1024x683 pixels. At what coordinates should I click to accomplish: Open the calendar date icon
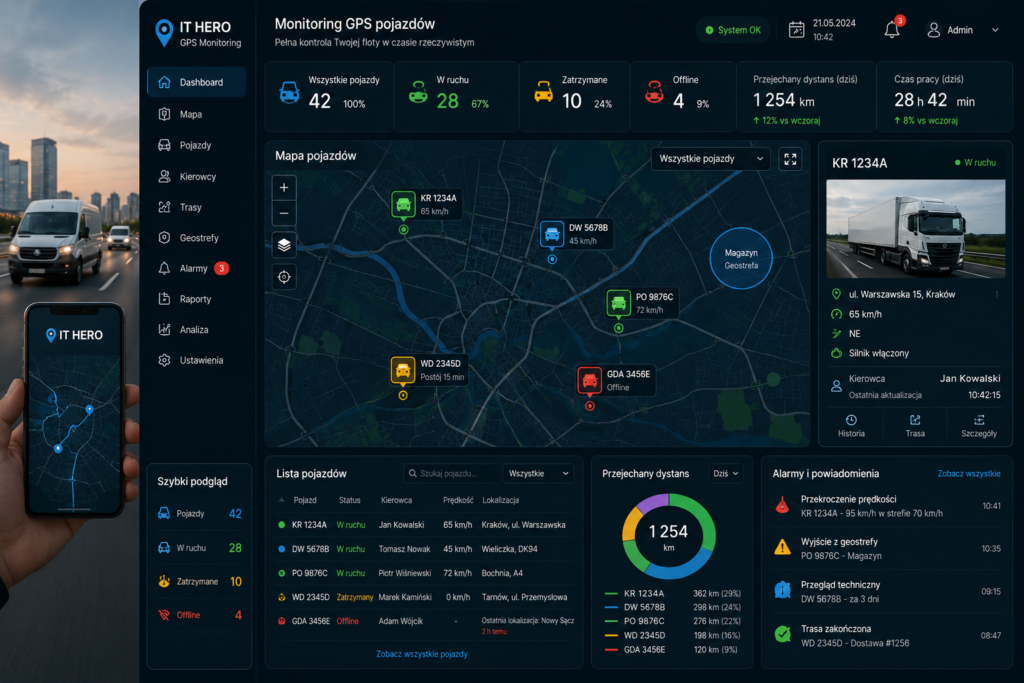796,30
